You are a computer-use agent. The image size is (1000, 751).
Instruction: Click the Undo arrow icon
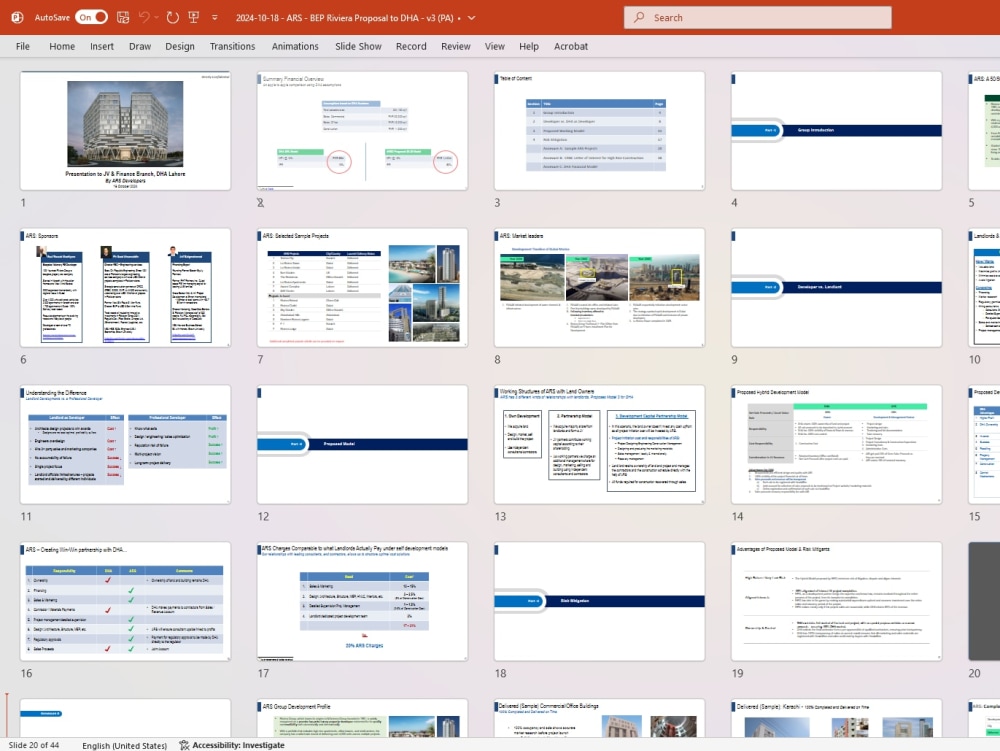pyautogui.click(x=144, y=17)
